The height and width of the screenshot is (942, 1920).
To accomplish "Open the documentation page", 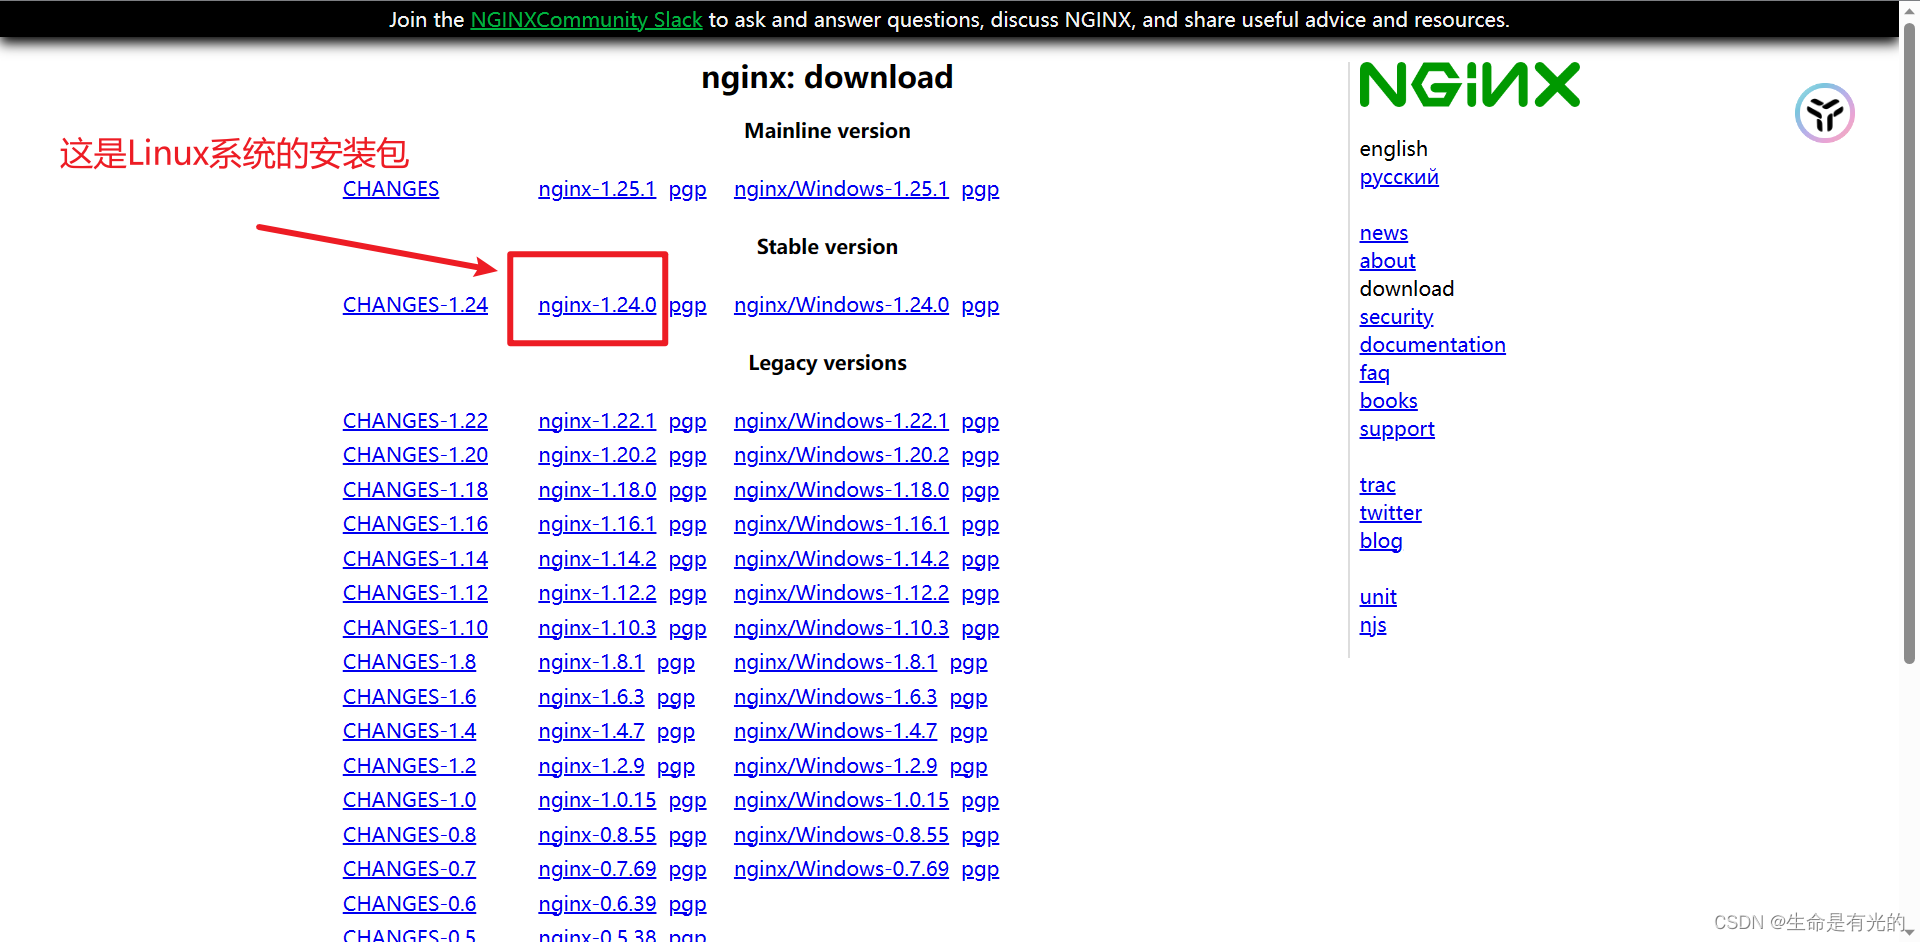I will point(1432,345).
